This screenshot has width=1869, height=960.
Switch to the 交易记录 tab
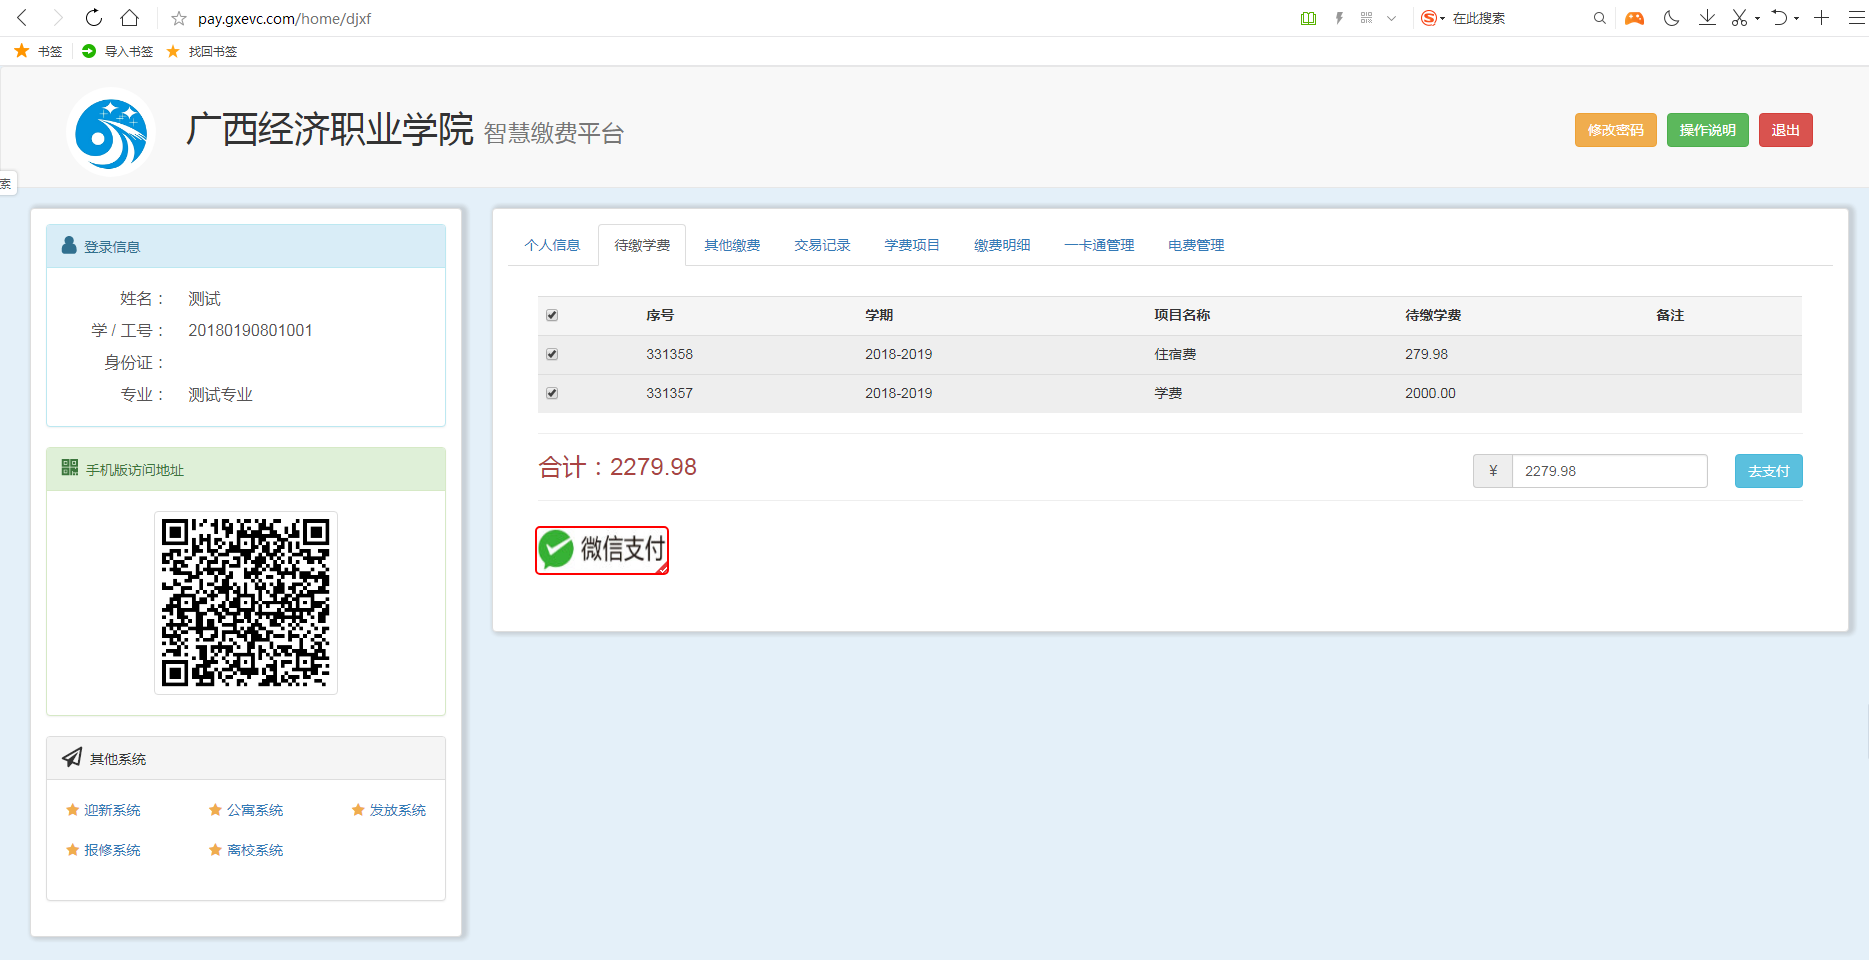click(822, 245)
